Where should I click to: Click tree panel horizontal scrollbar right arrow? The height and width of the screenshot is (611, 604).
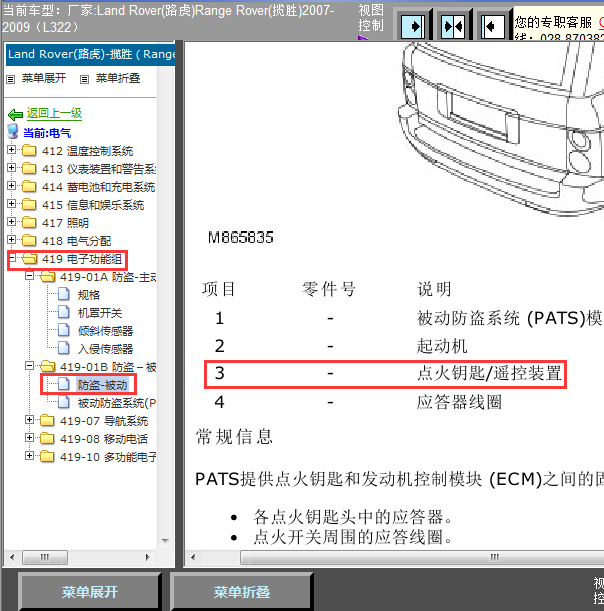point(147,557)
